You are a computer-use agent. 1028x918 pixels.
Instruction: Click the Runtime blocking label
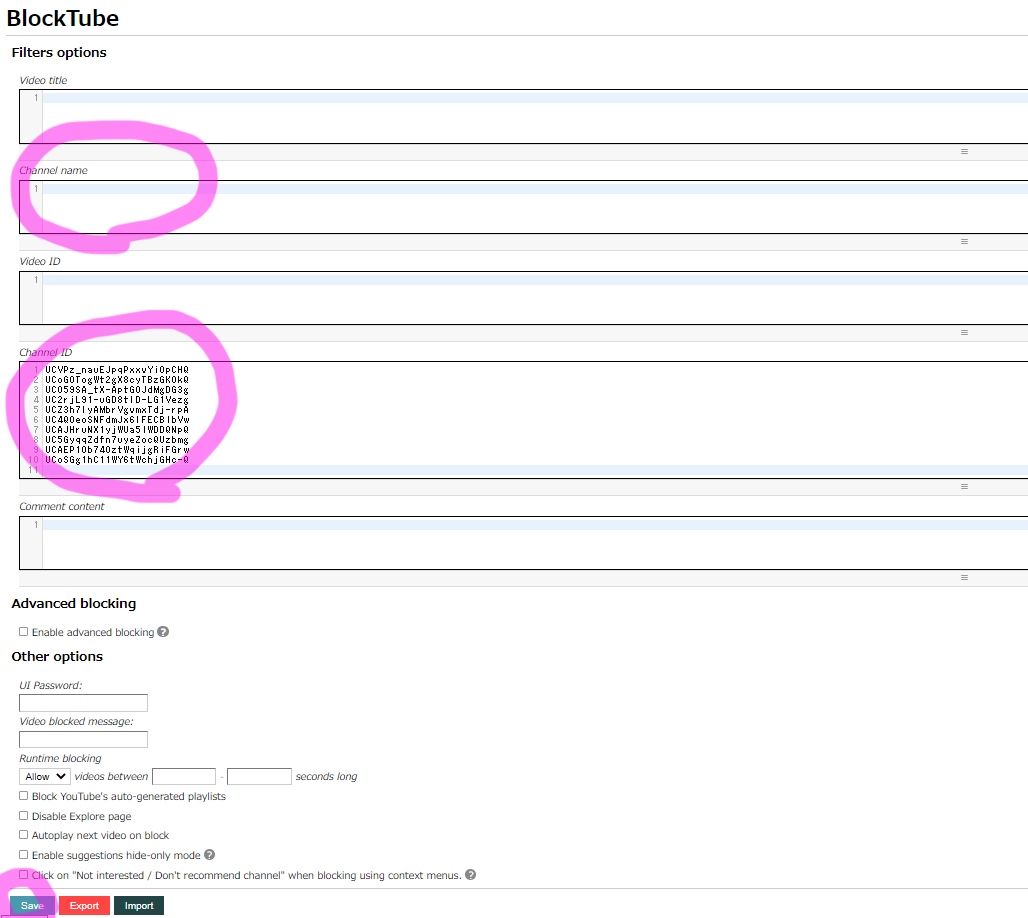pyautogui.click(x=60, y=758)
